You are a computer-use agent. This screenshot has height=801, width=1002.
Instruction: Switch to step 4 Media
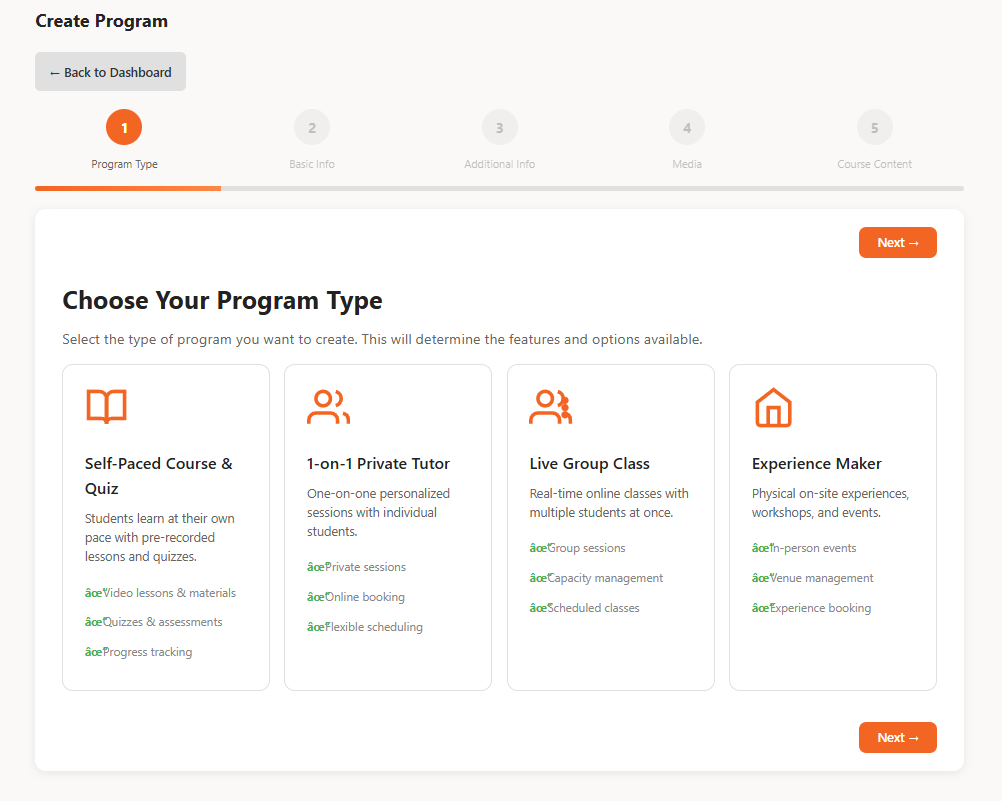coord(687,128)
